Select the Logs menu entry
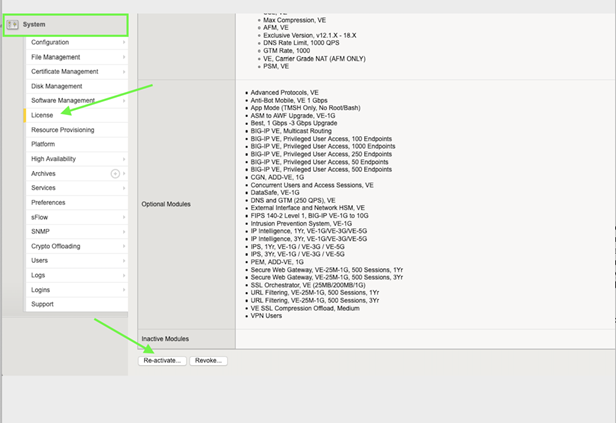The width and height of the screenshot is (616, 423). (77, 275)
